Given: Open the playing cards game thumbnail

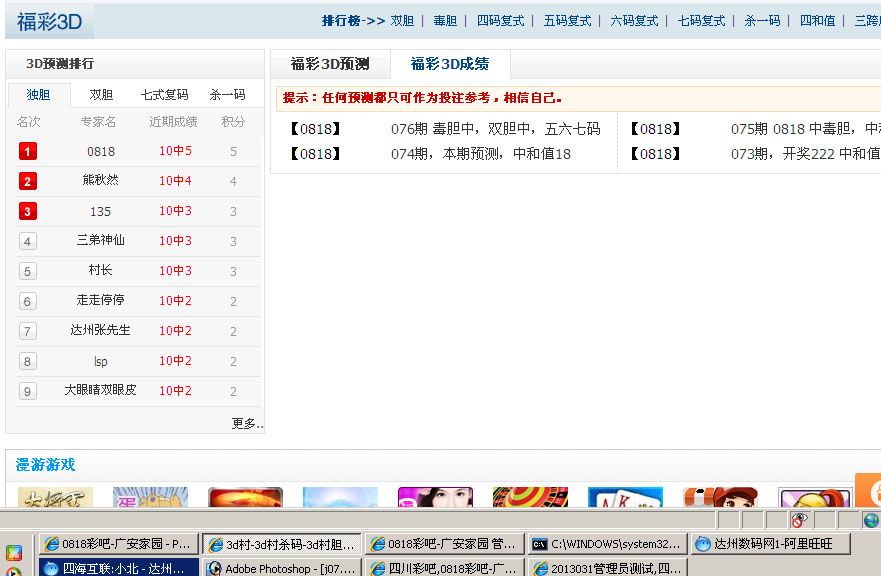Looking at the screenshot, I should click(x=625, y=497).
